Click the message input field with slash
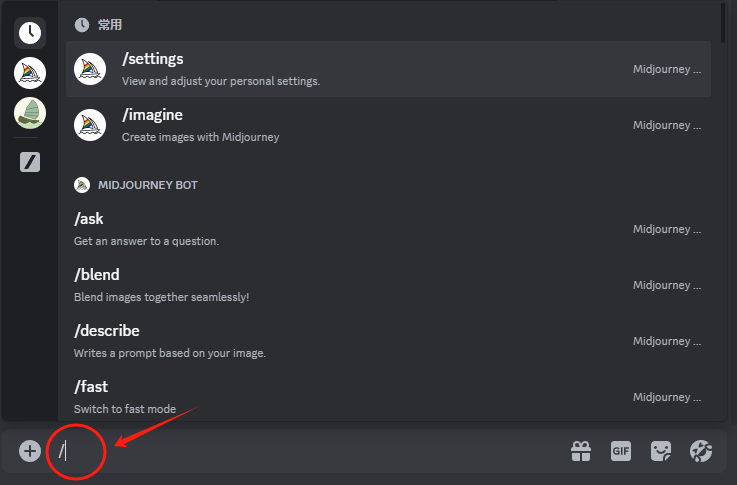Viewport: 737px width, 485px height. coord(306,451)
